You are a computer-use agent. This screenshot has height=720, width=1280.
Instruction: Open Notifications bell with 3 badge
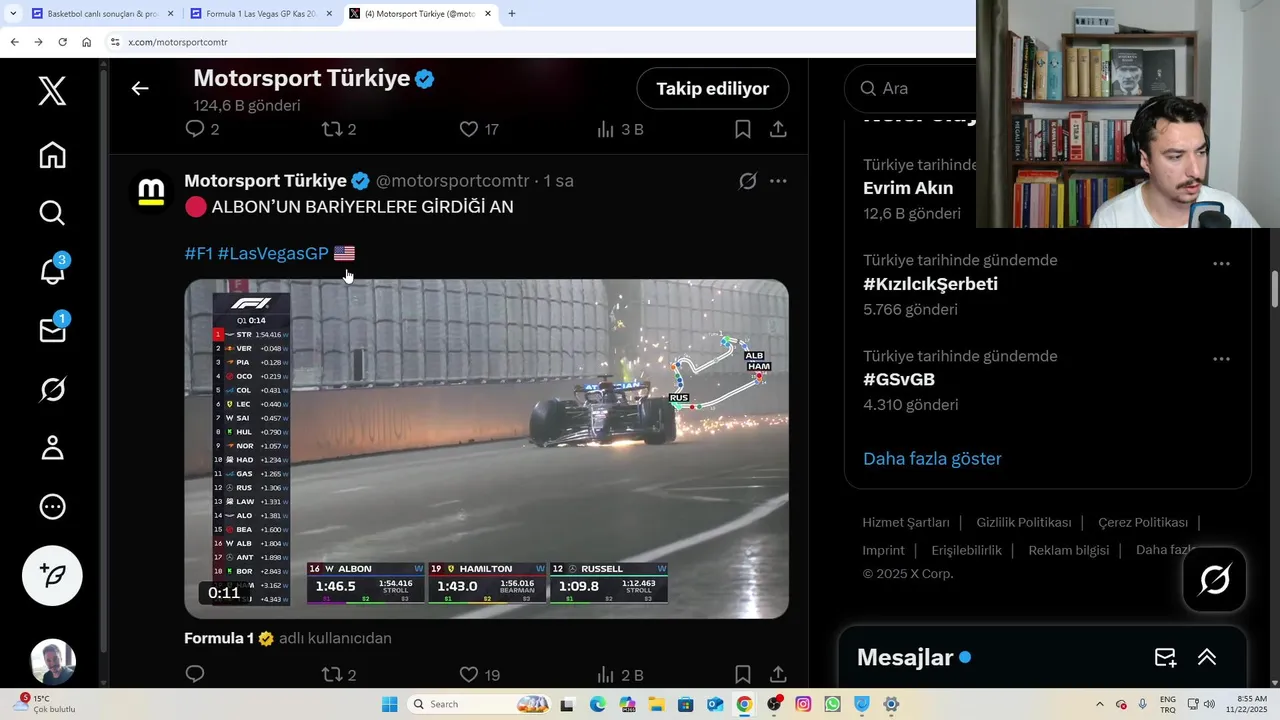pos(53,270)
